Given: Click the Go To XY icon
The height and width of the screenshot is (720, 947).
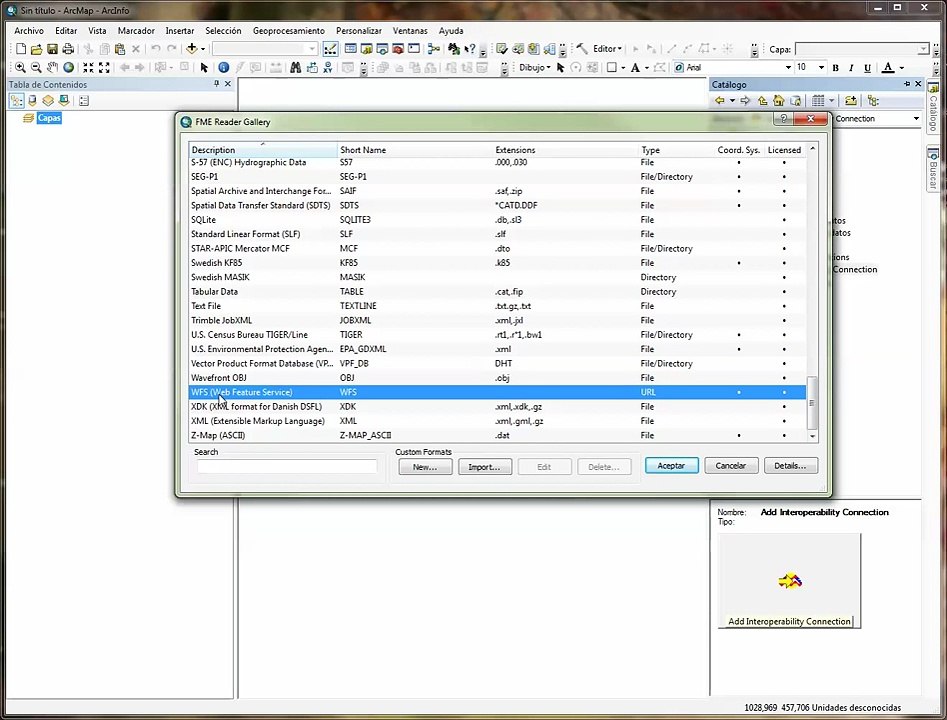Looking at the screenshot, I should [327, 68].
